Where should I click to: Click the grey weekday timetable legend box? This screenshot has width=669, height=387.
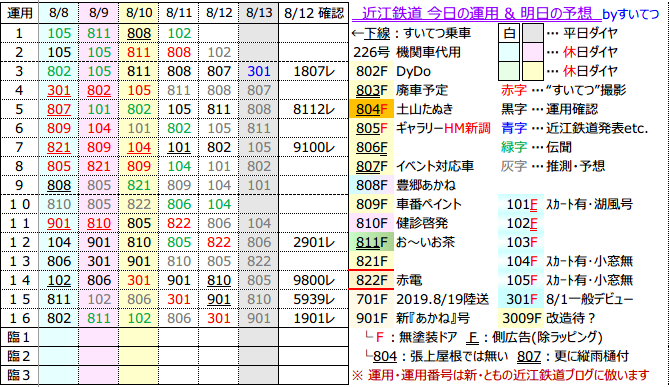pos(533,33)
